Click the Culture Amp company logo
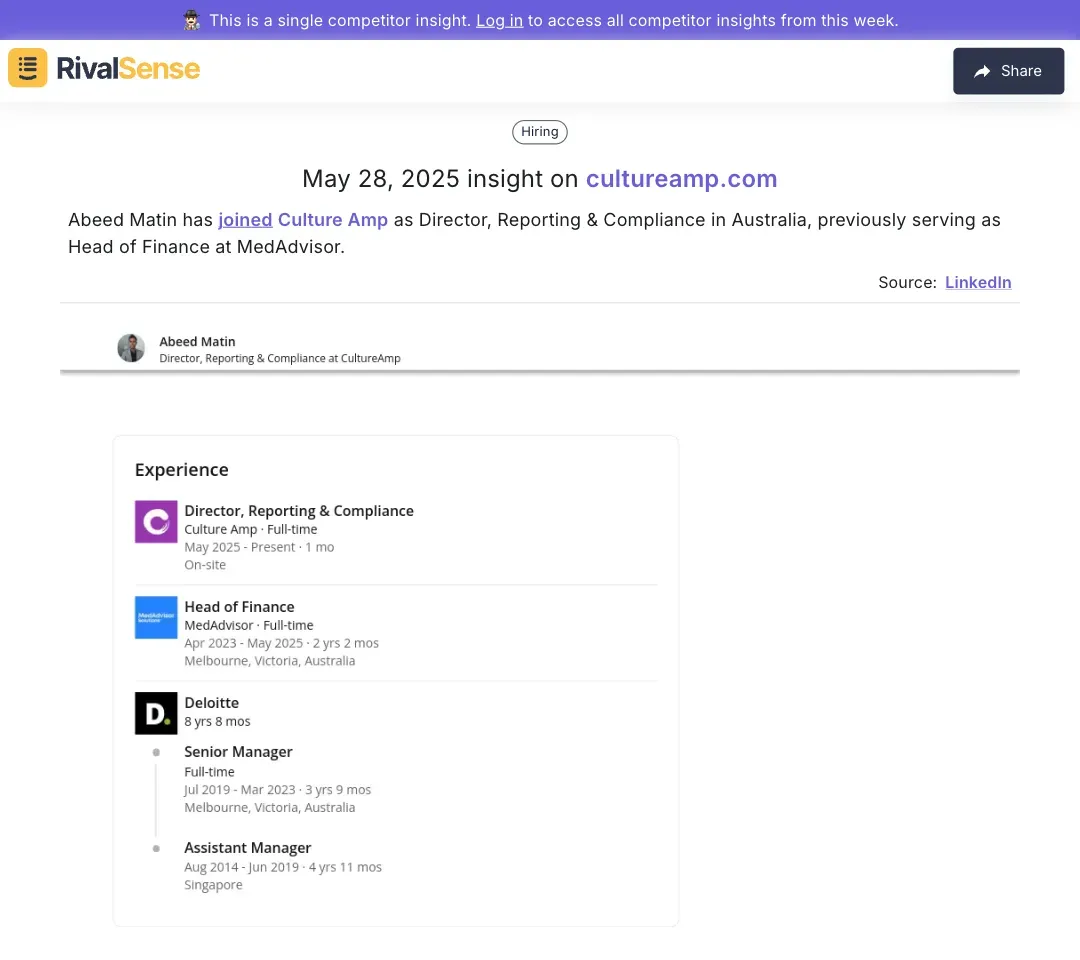The height and width of the screenshot is (960, 1080). click(x=156, y=521)
